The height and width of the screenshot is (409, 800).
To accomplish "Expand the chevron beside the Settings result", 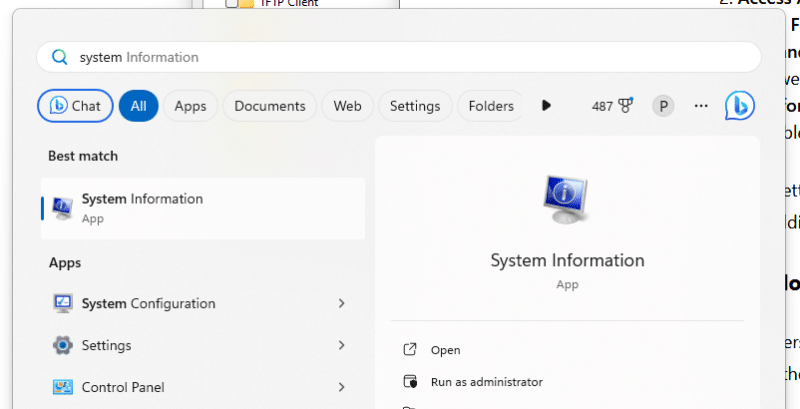I will (x=341, y=345).
